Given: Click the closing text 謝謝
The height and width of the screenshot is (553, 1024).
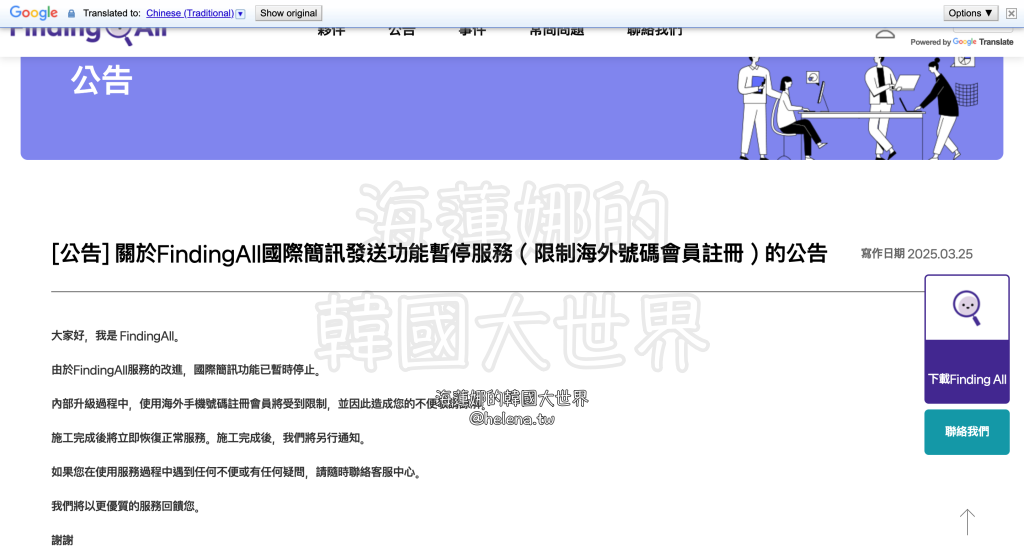Looking at the screenshot, I should pos(63,540).
